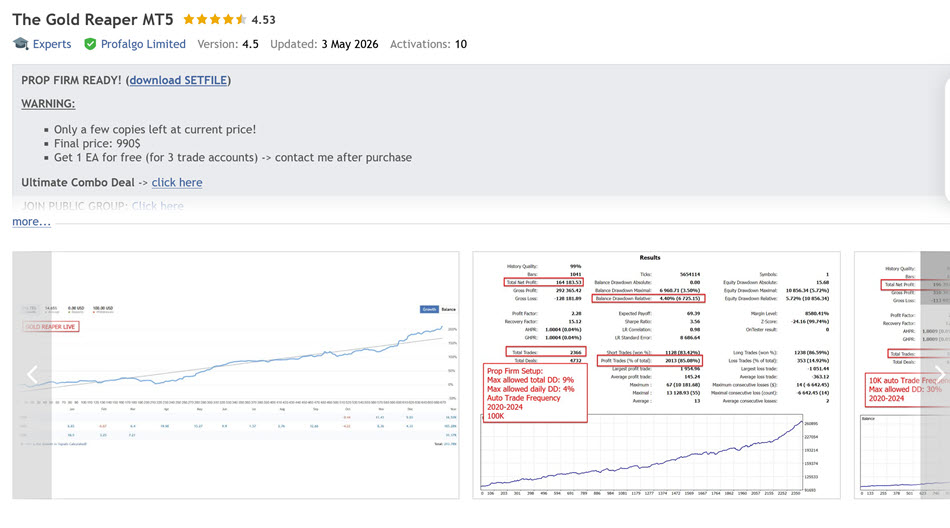Open the Gold Reaper Live growth chart thumbnail
The width and height of the screenshot is (950, 528).
(x=236, y=375)
